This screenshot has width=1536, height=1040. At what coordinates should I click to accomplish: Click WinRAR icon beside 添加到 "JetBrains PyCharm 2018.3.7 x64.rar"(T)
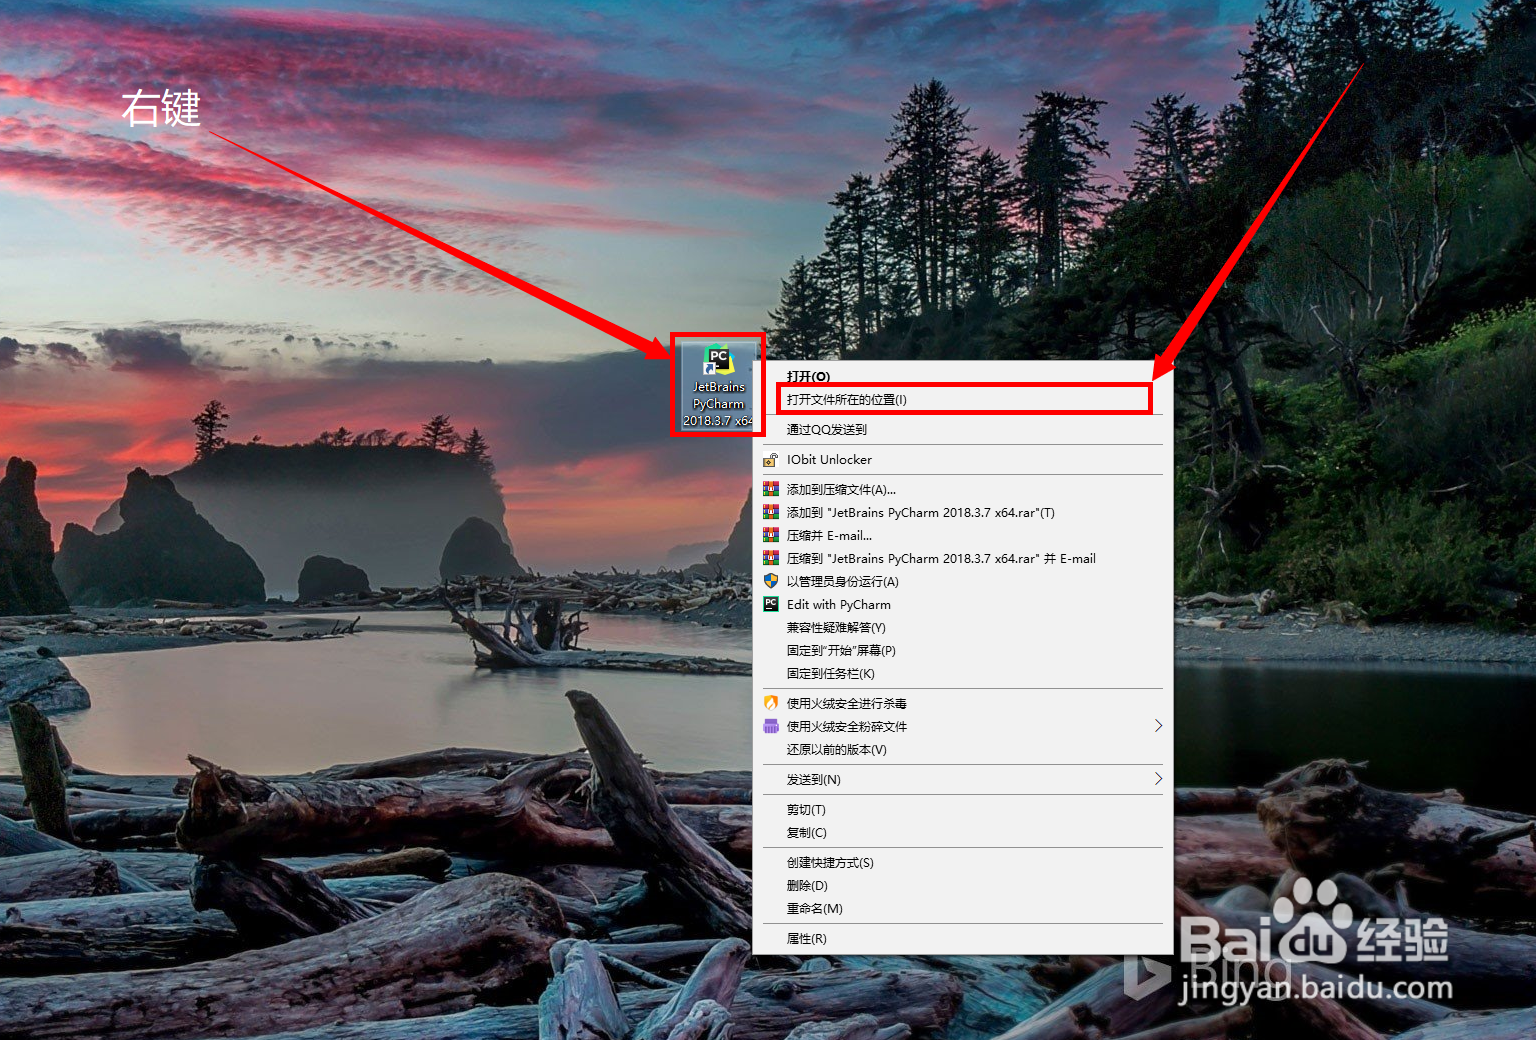pyautogui.click(x=770, y=512)
